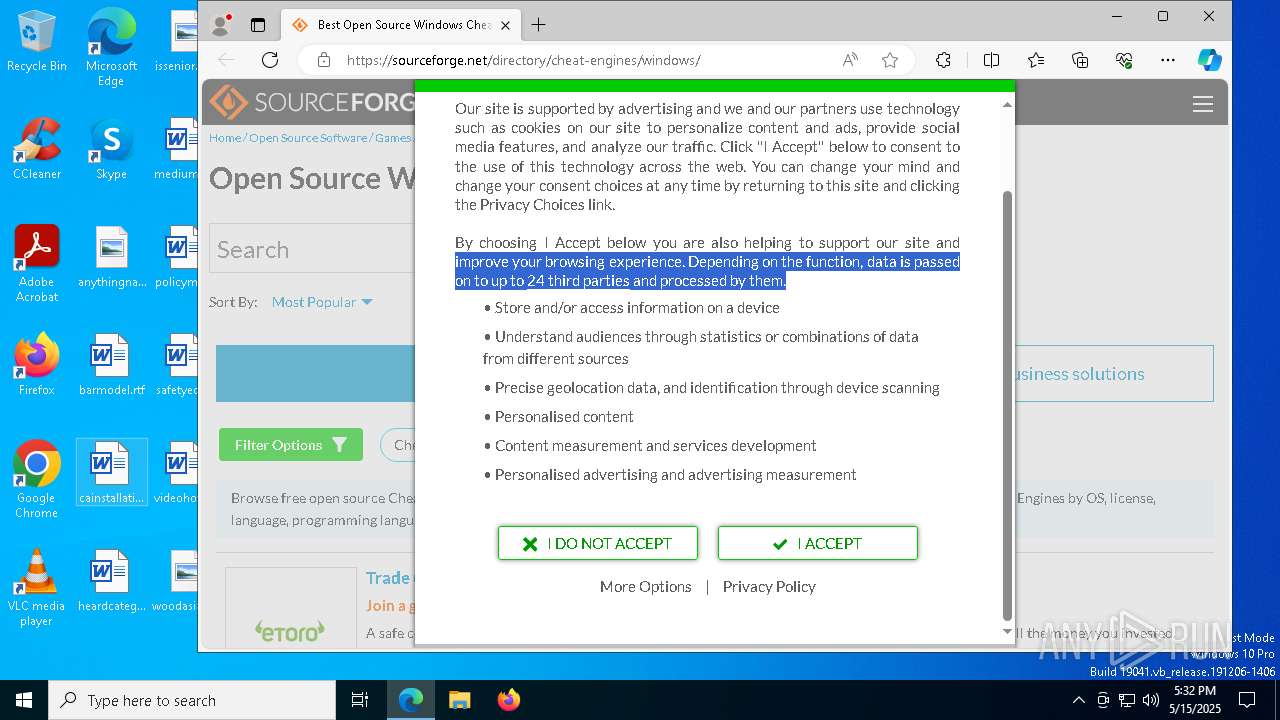The height and width of the screenshot is (720, 1280).
Task: Refresh the SourceForge page
Action: click(269, 60)
